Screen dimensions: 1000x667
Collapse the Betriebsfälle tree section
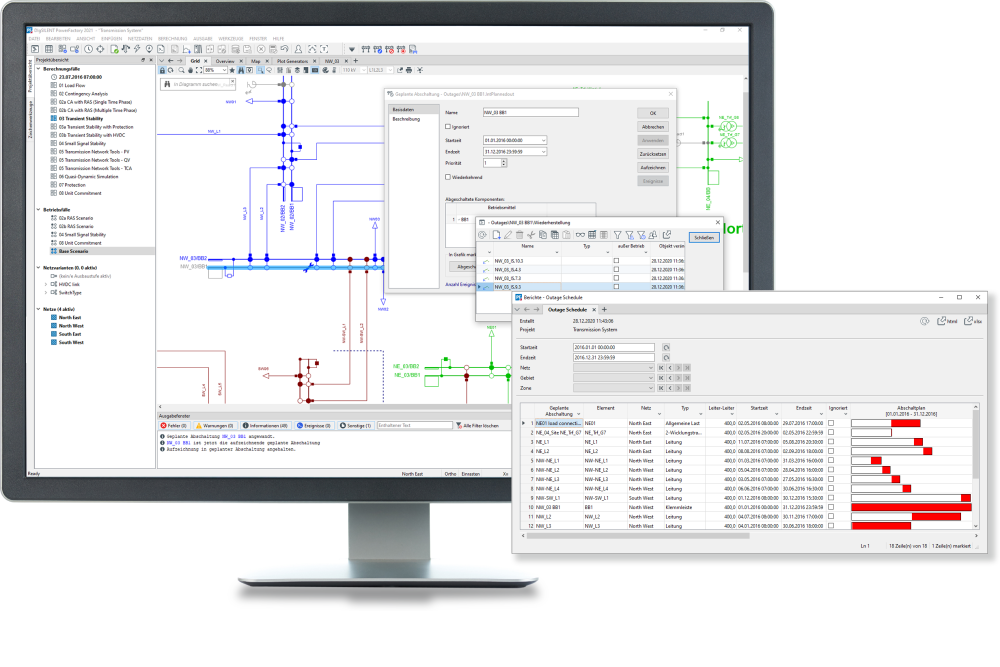pyautogui.click(x=38, y=210)
